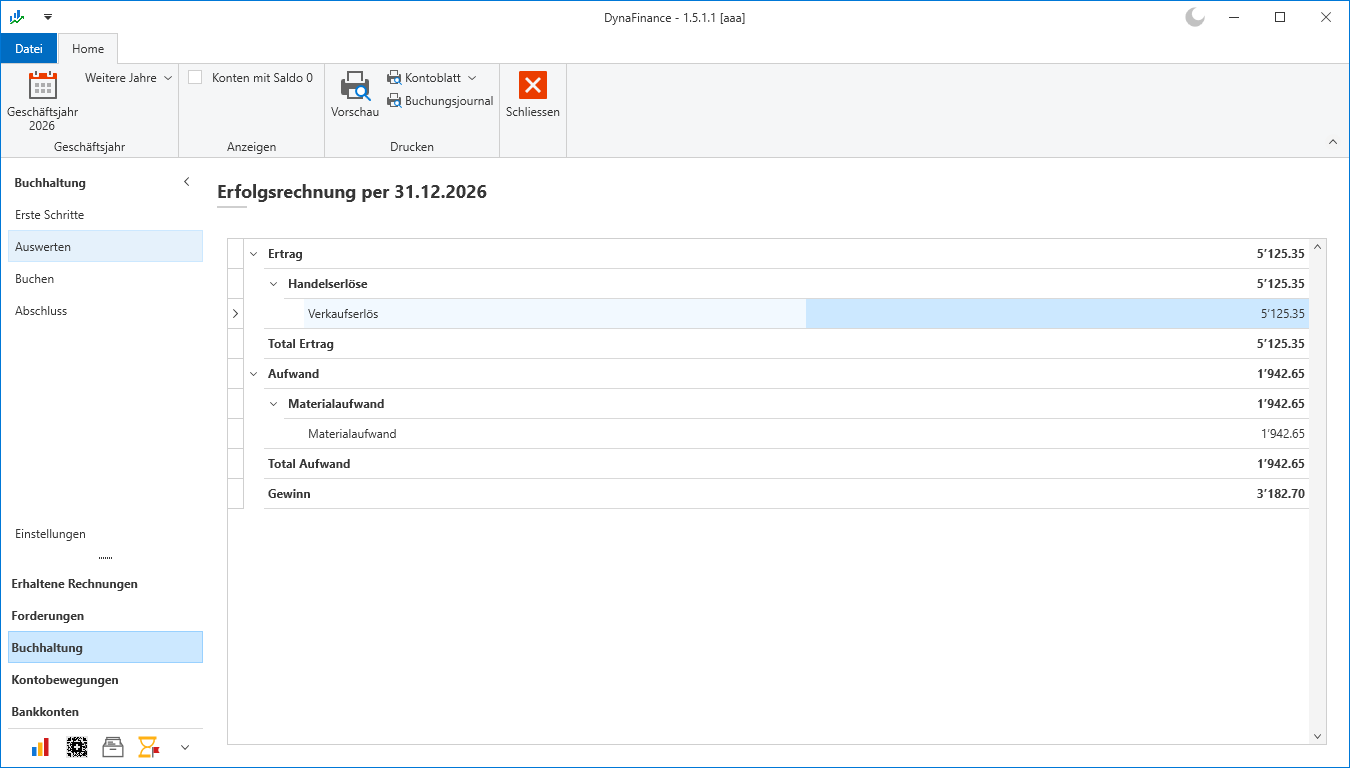Select the Buchhaltung module in lower navigation
Image resolution: width=1350 pixels, height=768 pixels.
tap(105, 648)
